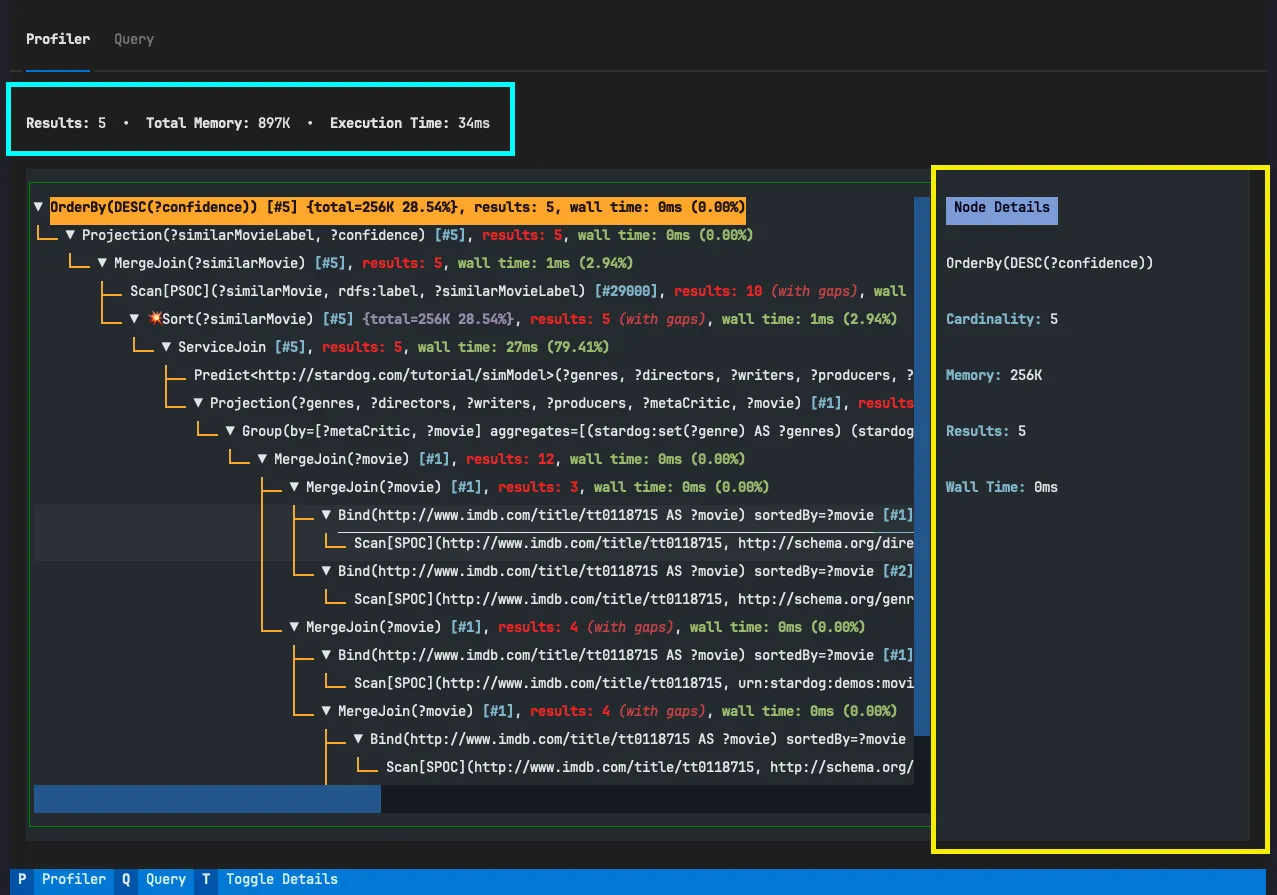The width and height of the screenshot is (1277, 895).
Task: Click the T key badge in footer
Action: [205, 880]
